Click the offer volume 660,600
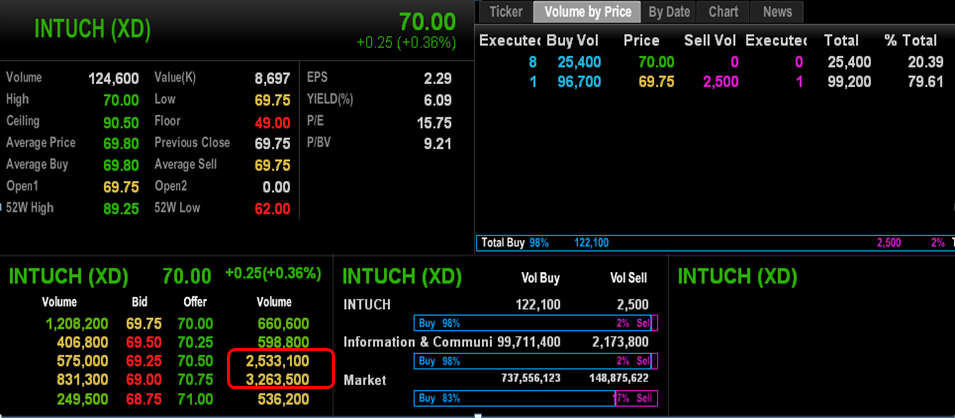The height and width of the screenshot is (418, 955). coord(284,324)
